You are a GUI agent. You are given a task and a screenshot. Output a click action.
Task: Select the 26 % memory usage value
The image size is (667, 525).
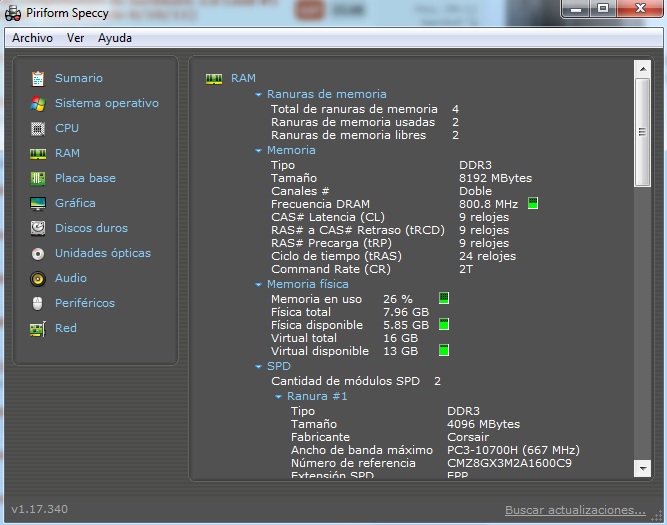[x=398, y=300]
